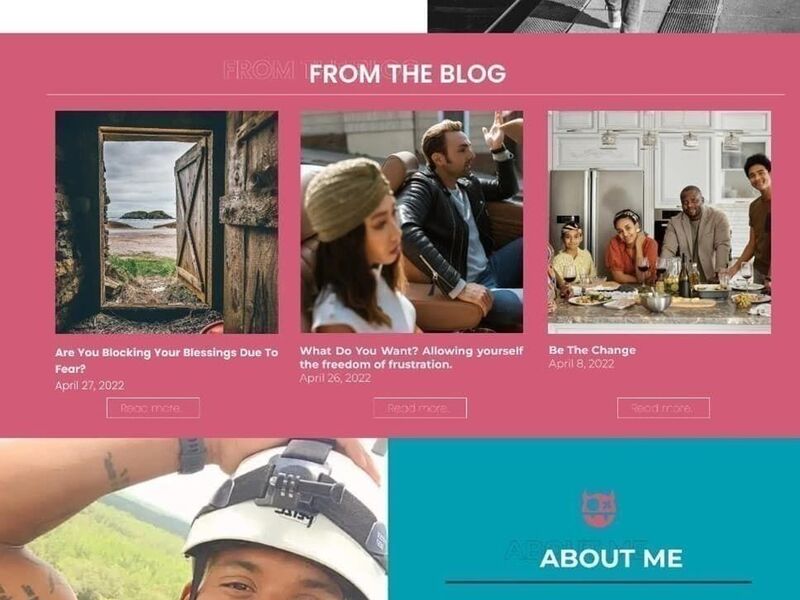Open the wooden barn door blog thumbnail
Screen dimensions: 800x600
(x=167, y=222)
